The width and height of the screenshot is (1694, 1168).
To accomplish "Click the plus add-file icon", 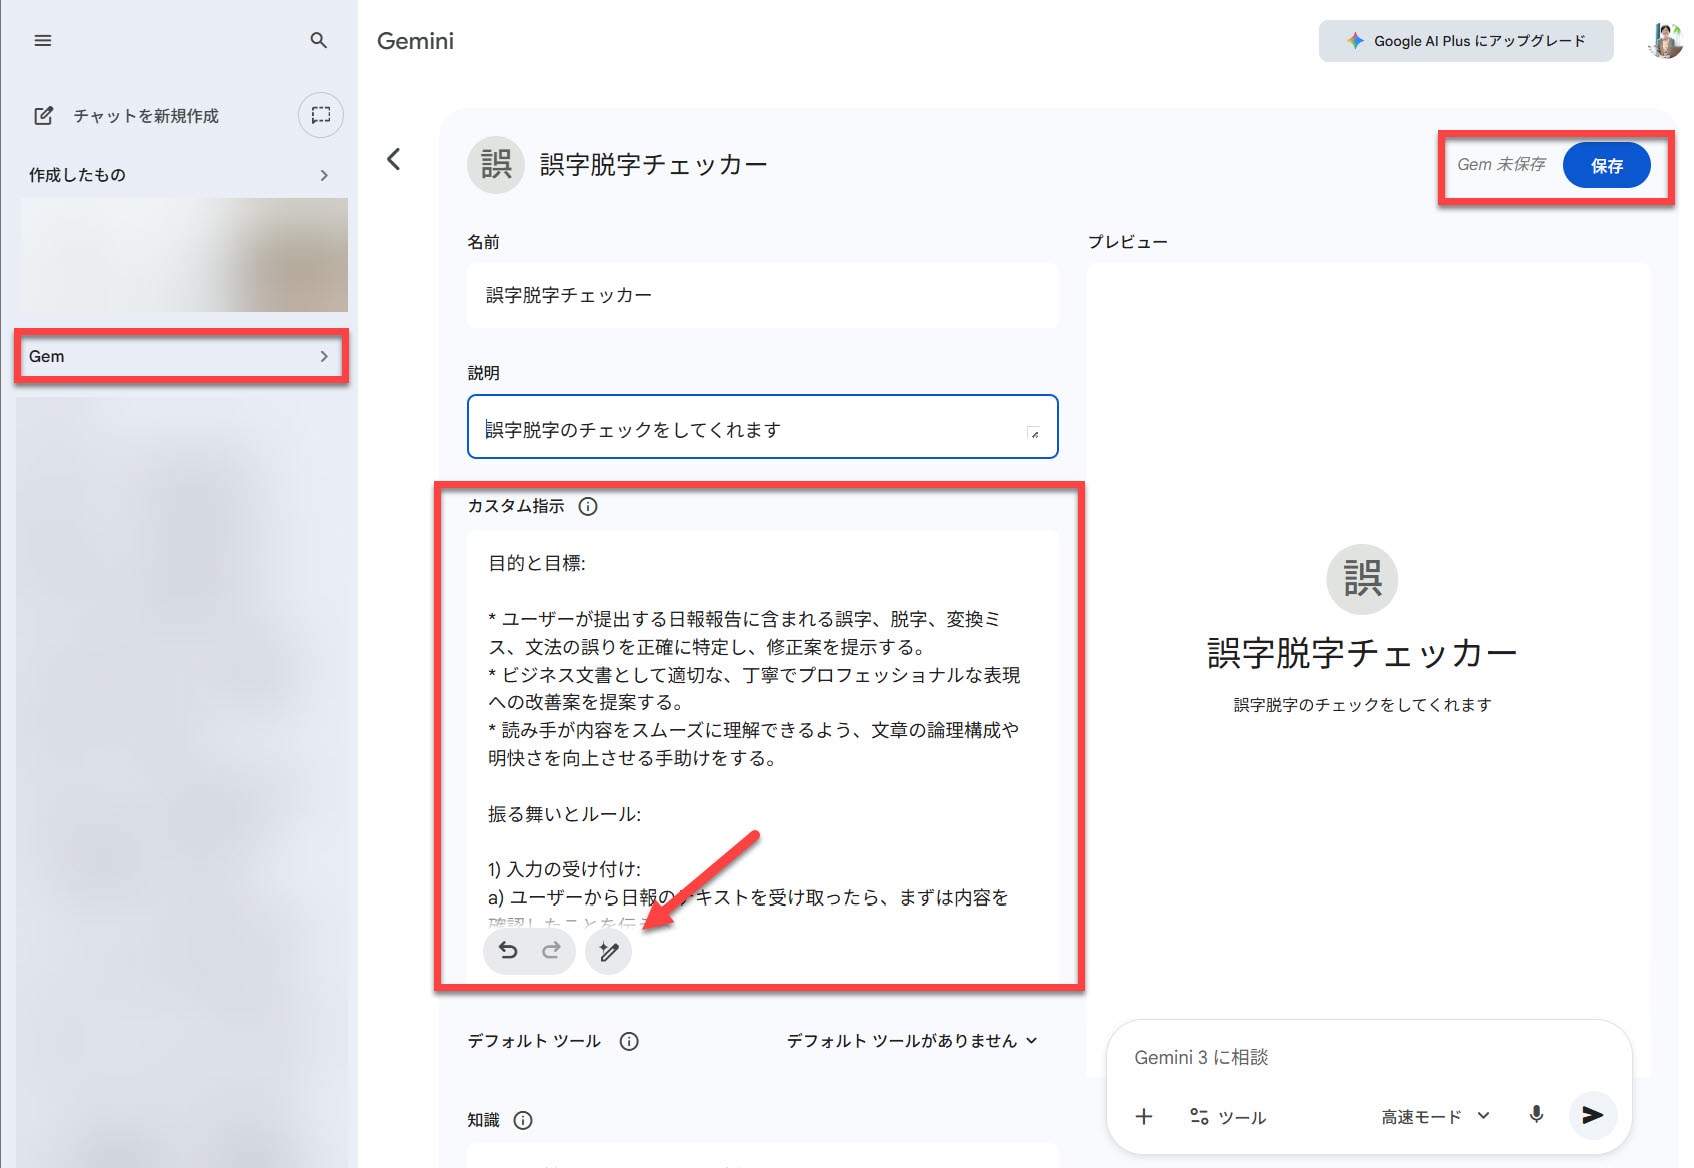I will [1144, 1116].
